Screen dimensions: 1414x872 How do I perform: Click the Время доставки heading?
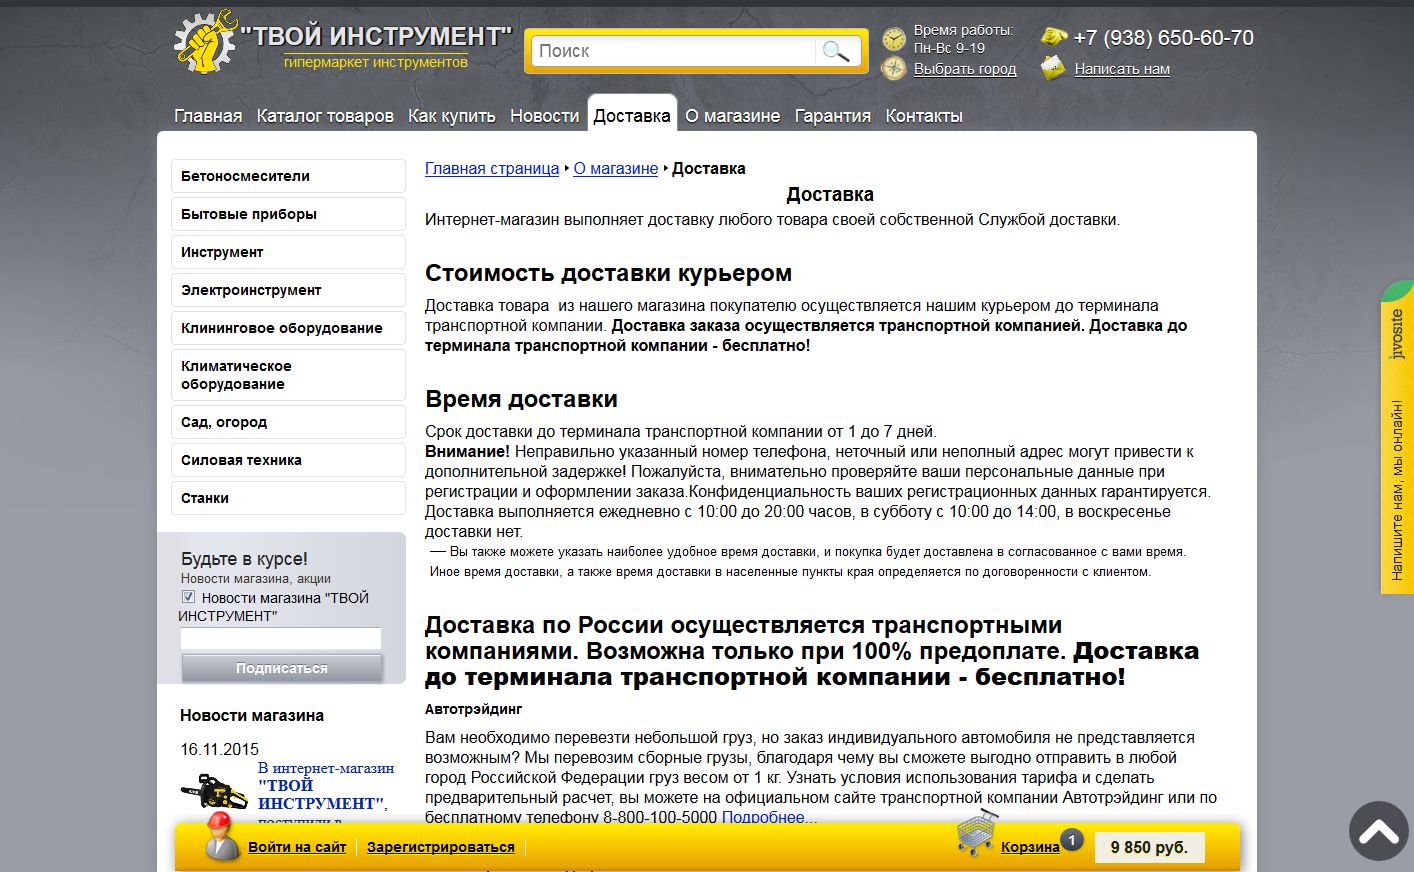(521, 399)
